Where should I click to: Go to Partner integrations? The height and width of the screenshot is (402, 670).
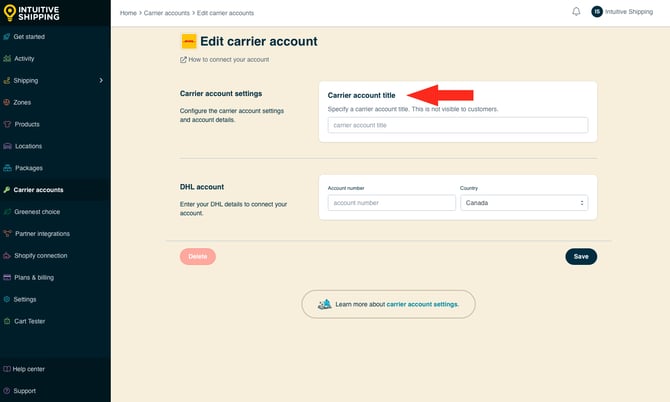(42, 234)
